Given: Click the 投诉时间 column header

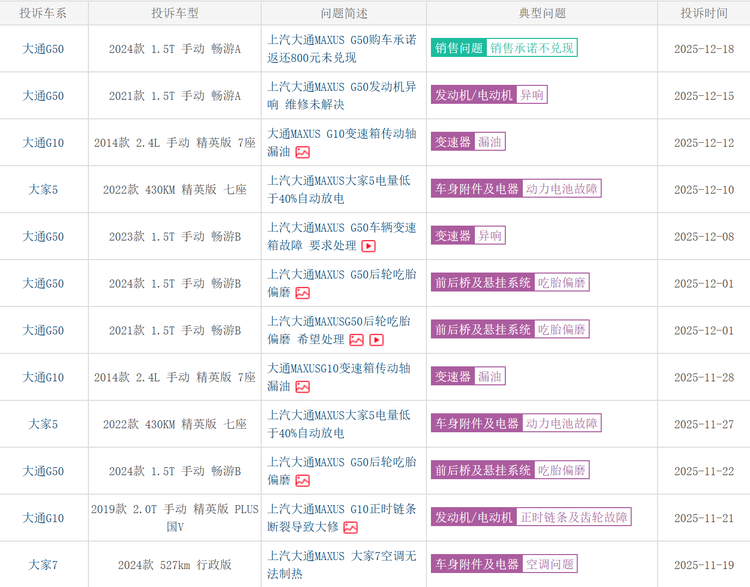Looking at the screenshot, I should click(x=704, y=13).
